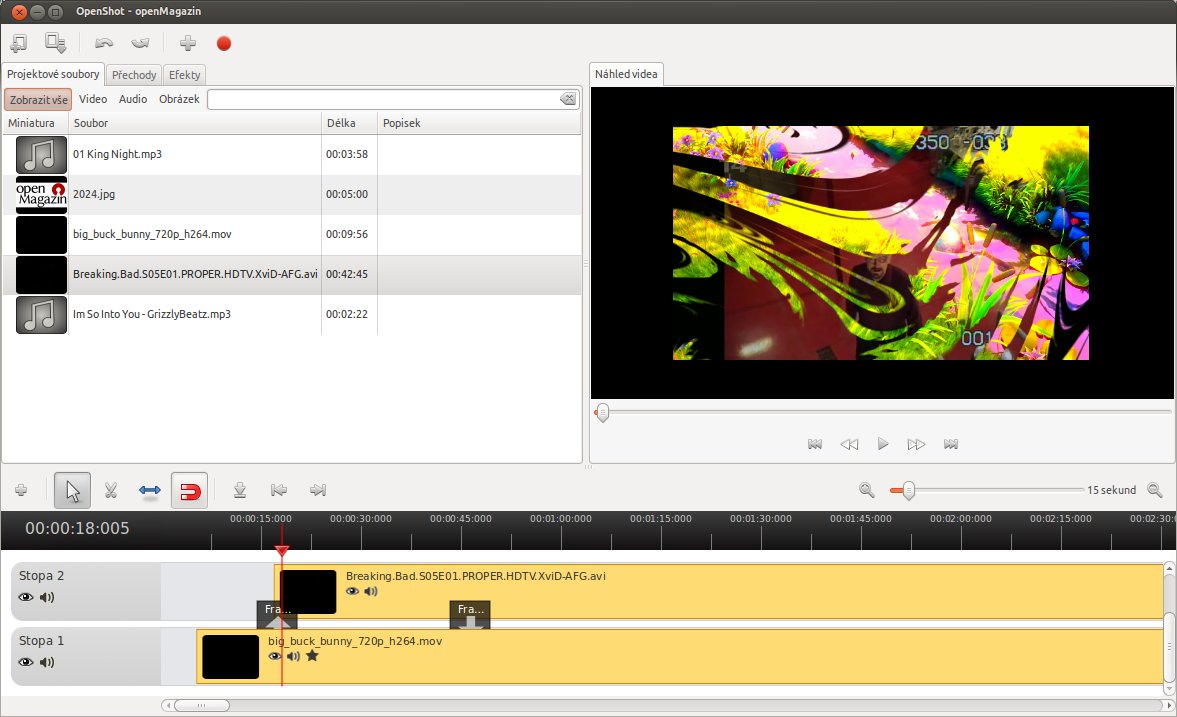
Task: Clear the file filter search field
Action: click(x=567, y=99)
